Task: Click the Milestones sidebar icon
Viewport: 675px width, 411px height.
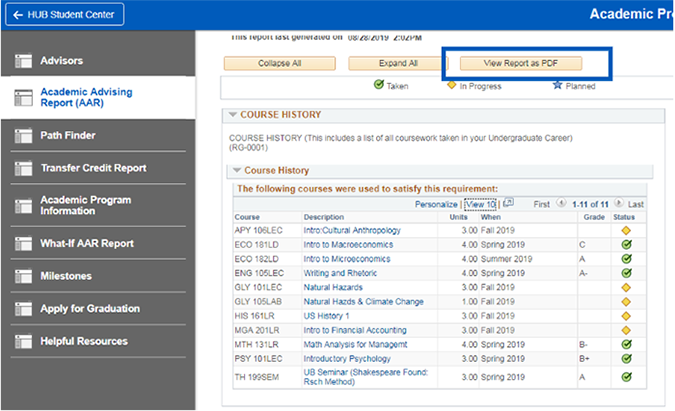Action: 23,276
